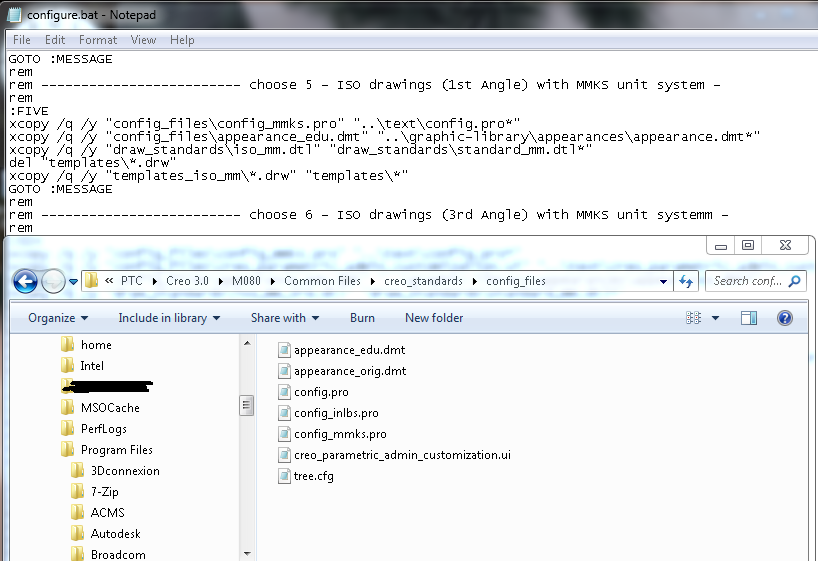Expand the arrow after PTC breadcrumb
Screen dimensions: 818x561
click(x=154, y=281)
